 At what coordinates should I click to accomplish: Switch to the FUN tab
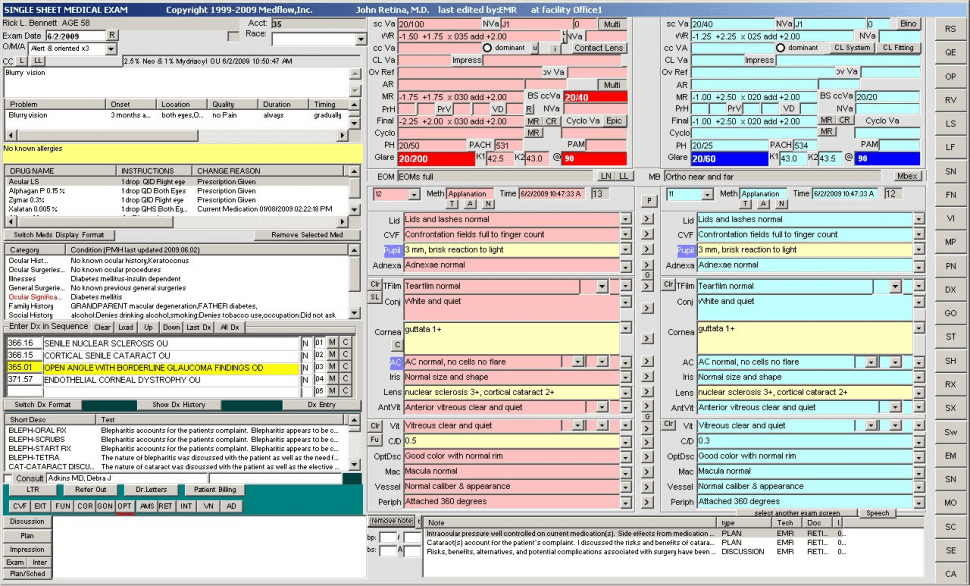point(62,506)
